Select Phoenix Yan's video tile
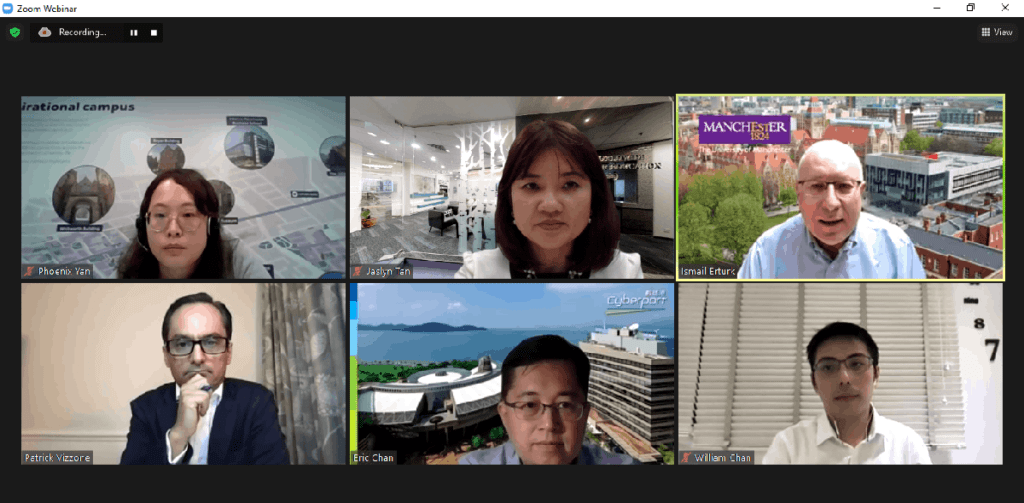Screen dimensions: 1024x503 tap(184, 187)
